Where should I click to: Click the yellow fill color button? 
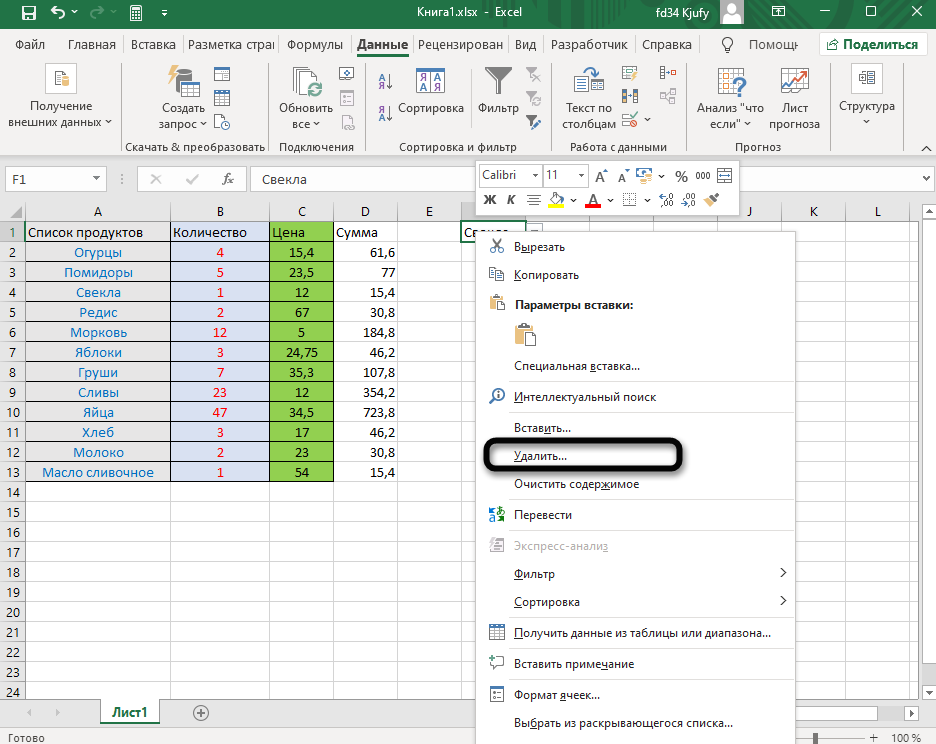click(556, 200)
